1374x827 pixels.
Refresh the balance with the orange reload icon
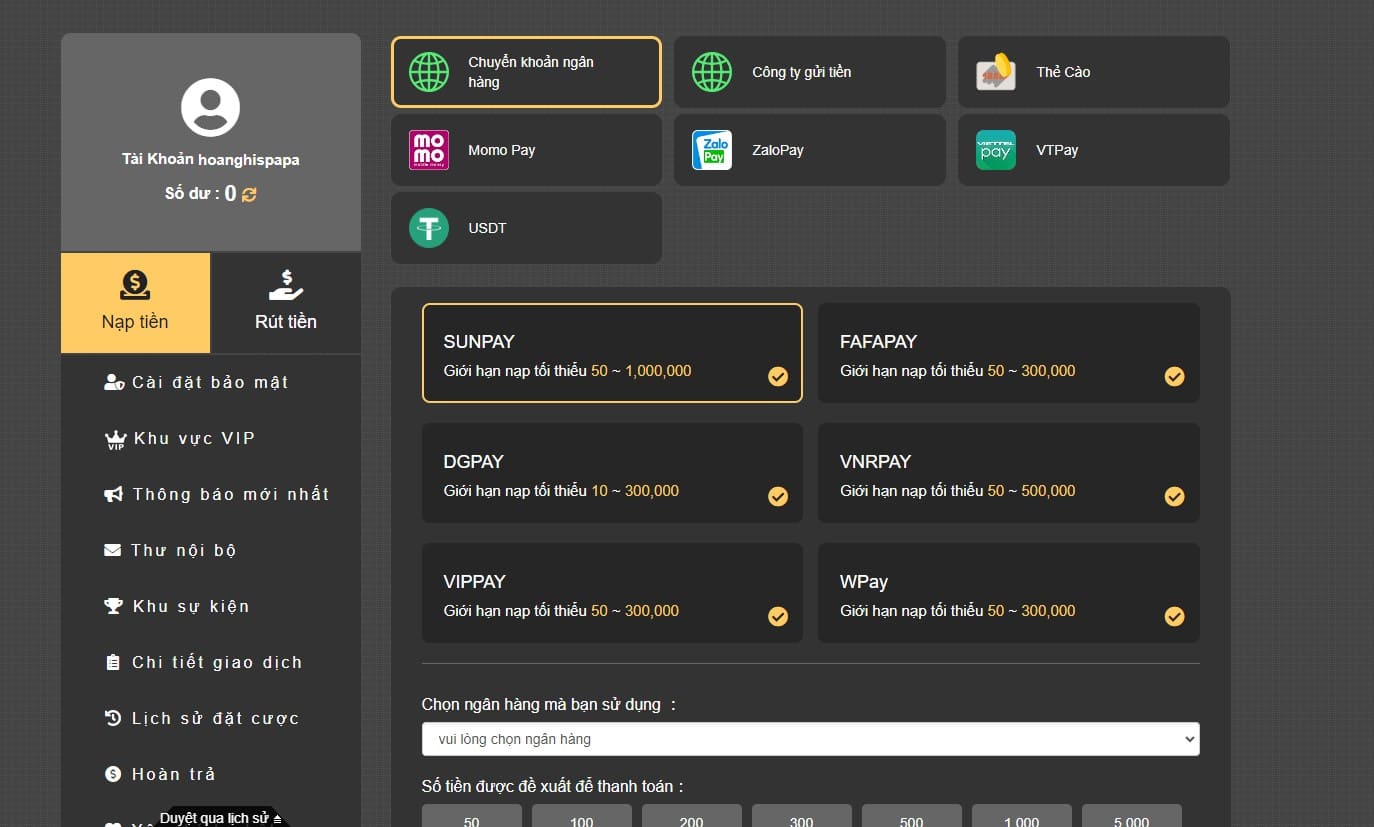(249, 194)
